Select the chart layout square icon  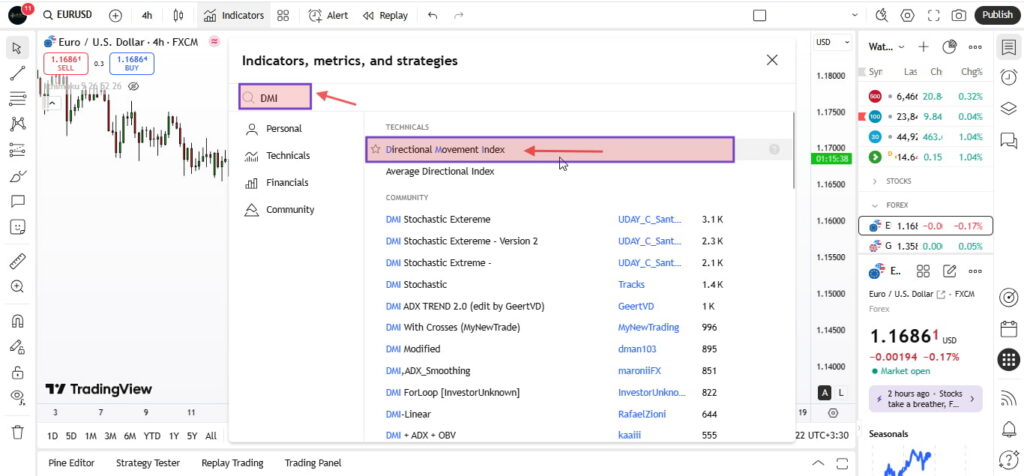[760, 15]
